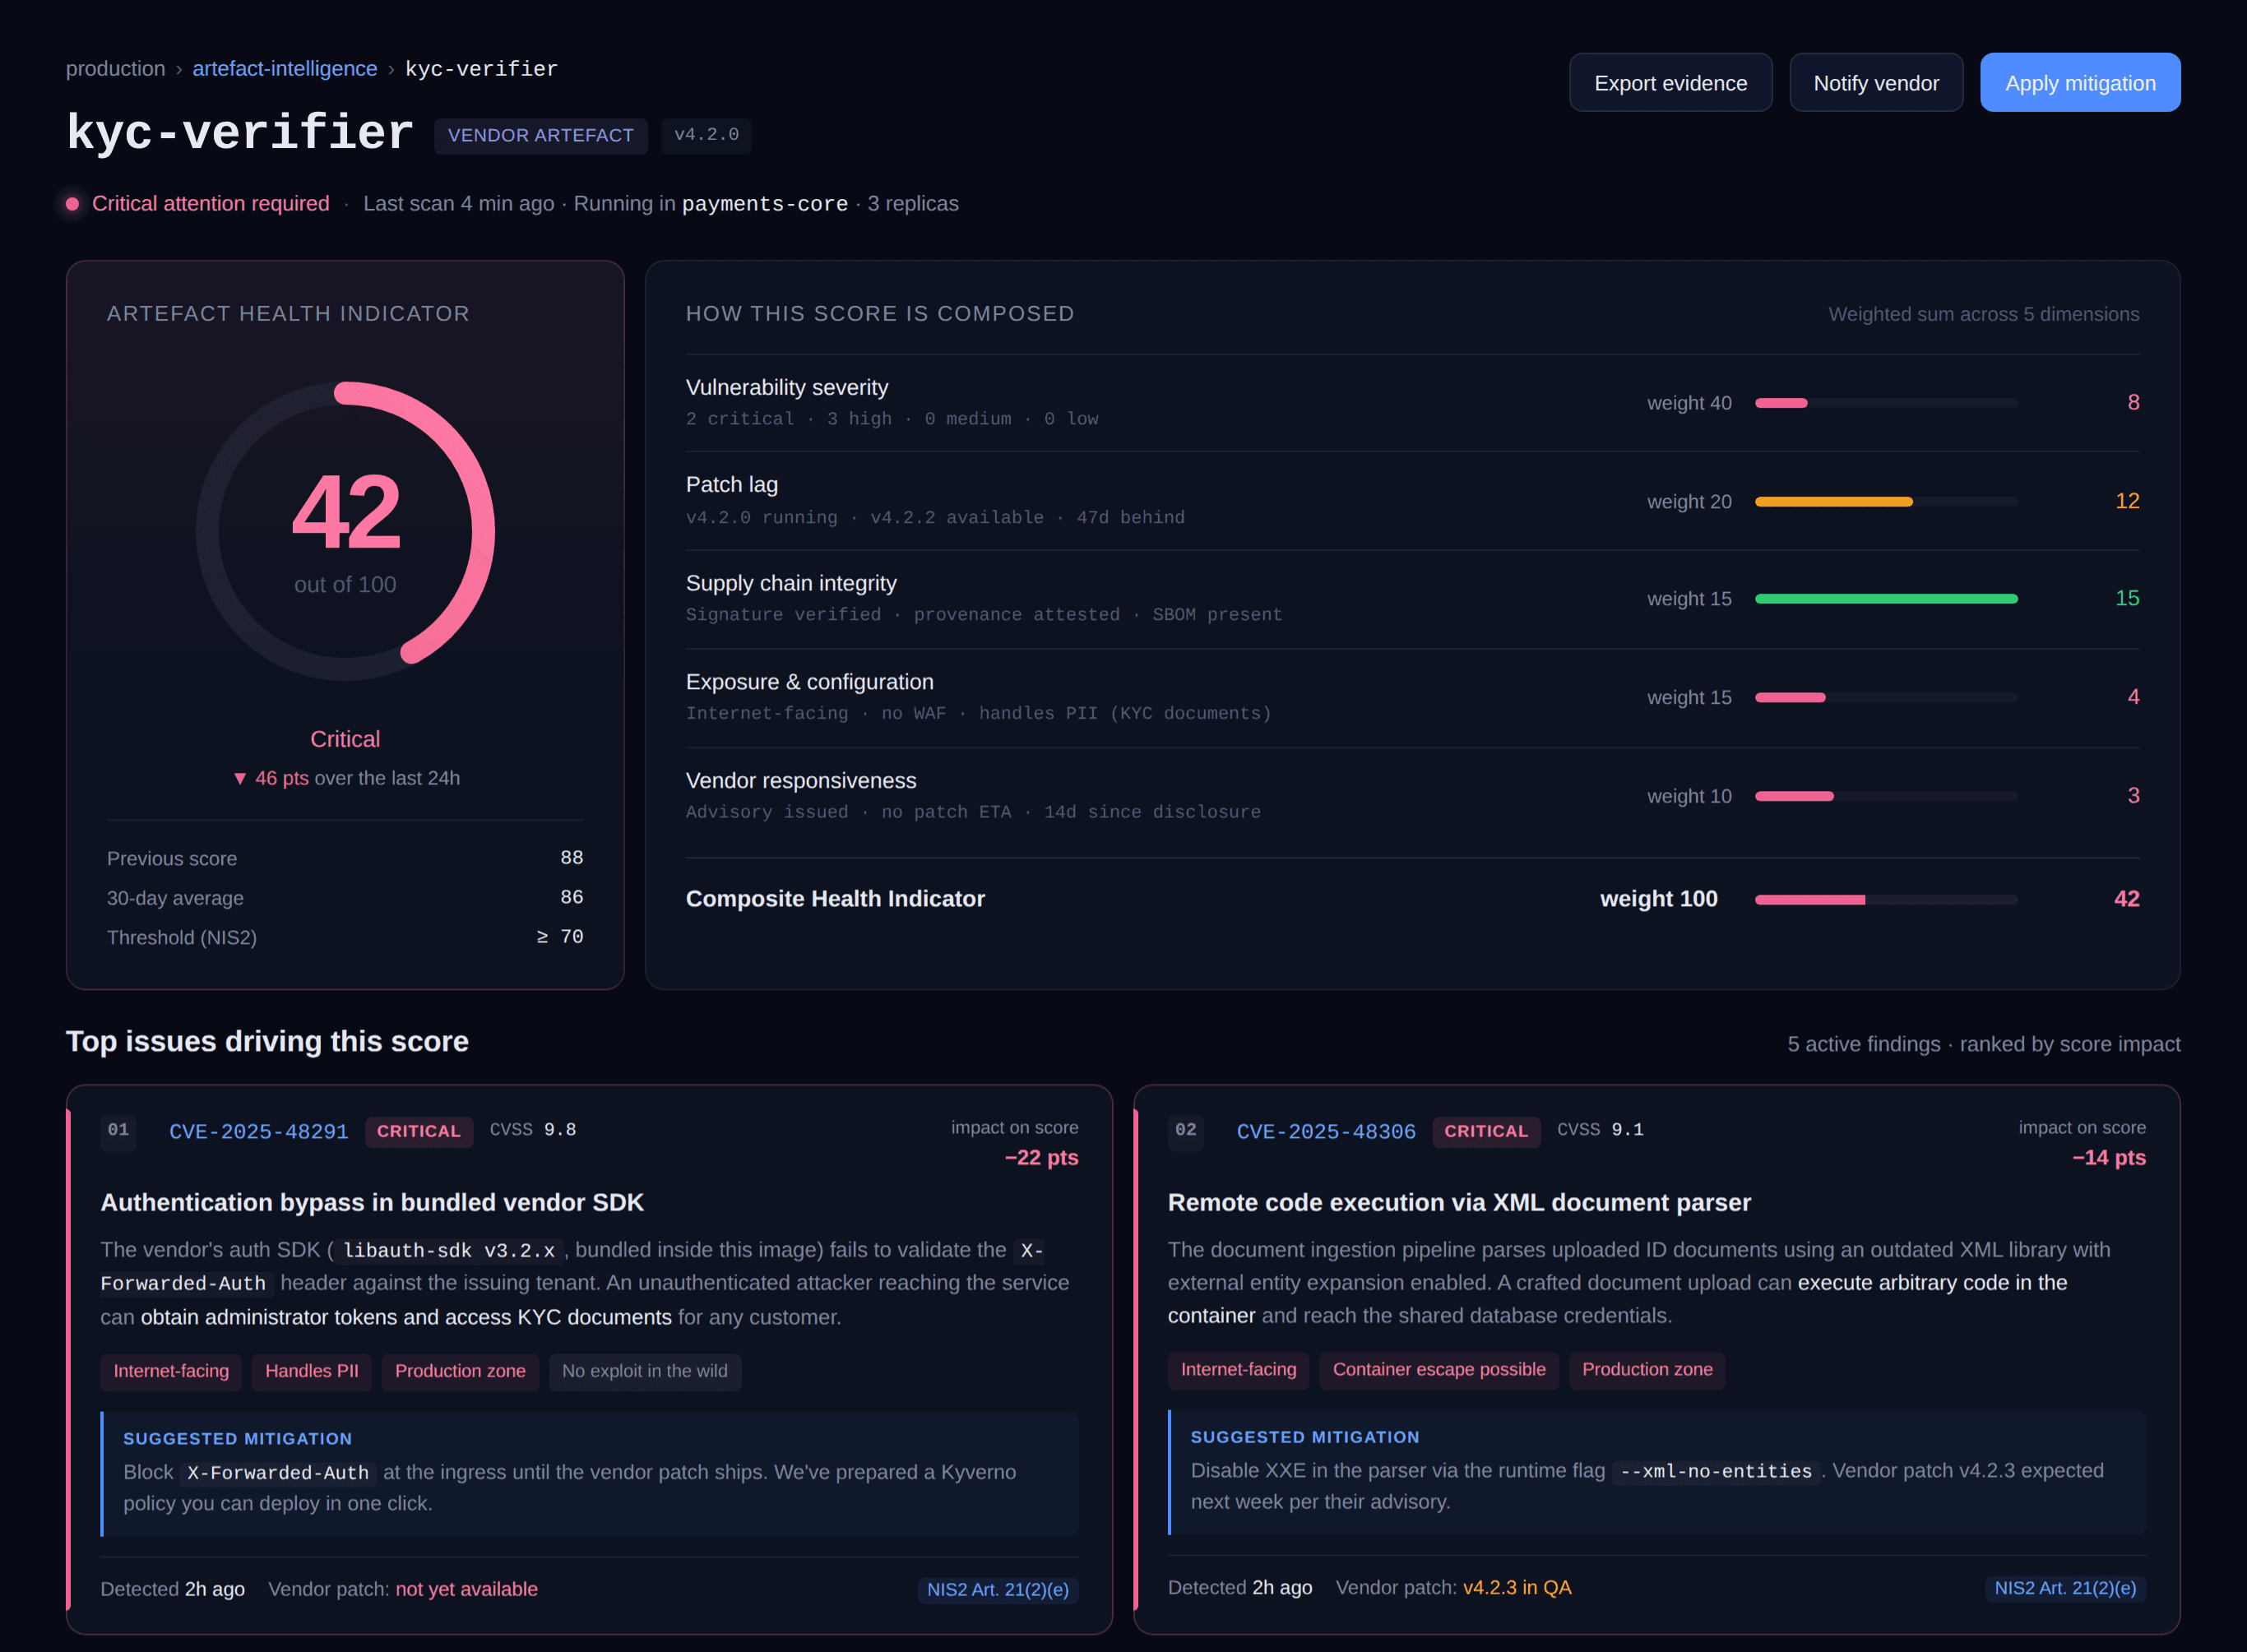Screen dimensions: 2247x1652
Task: Click the Supply chain integrity green bar
Action: [1885, 599]
